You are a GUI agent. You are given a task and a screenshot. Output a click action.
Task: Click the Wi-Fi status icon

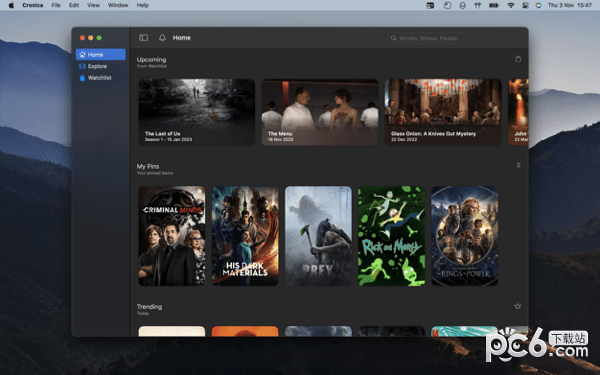point(510,5)
